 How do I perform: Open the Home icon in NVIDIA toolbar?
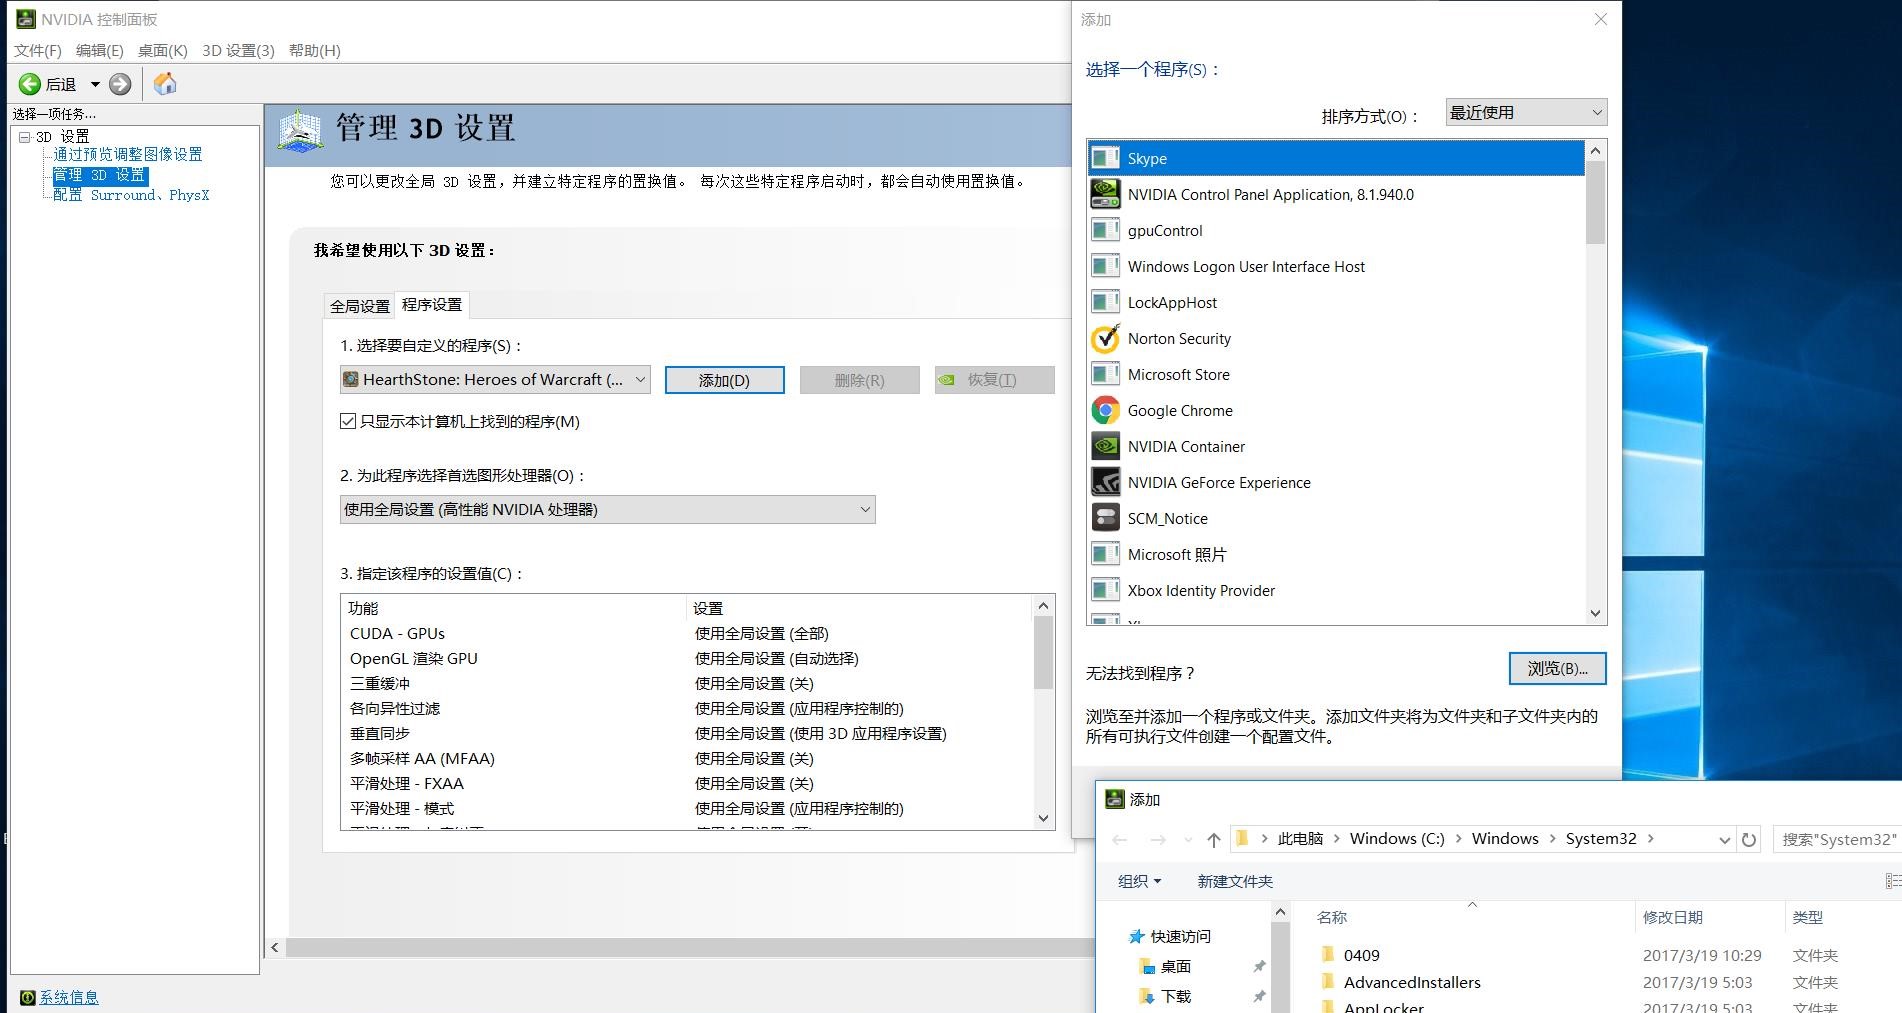point(165,84)
